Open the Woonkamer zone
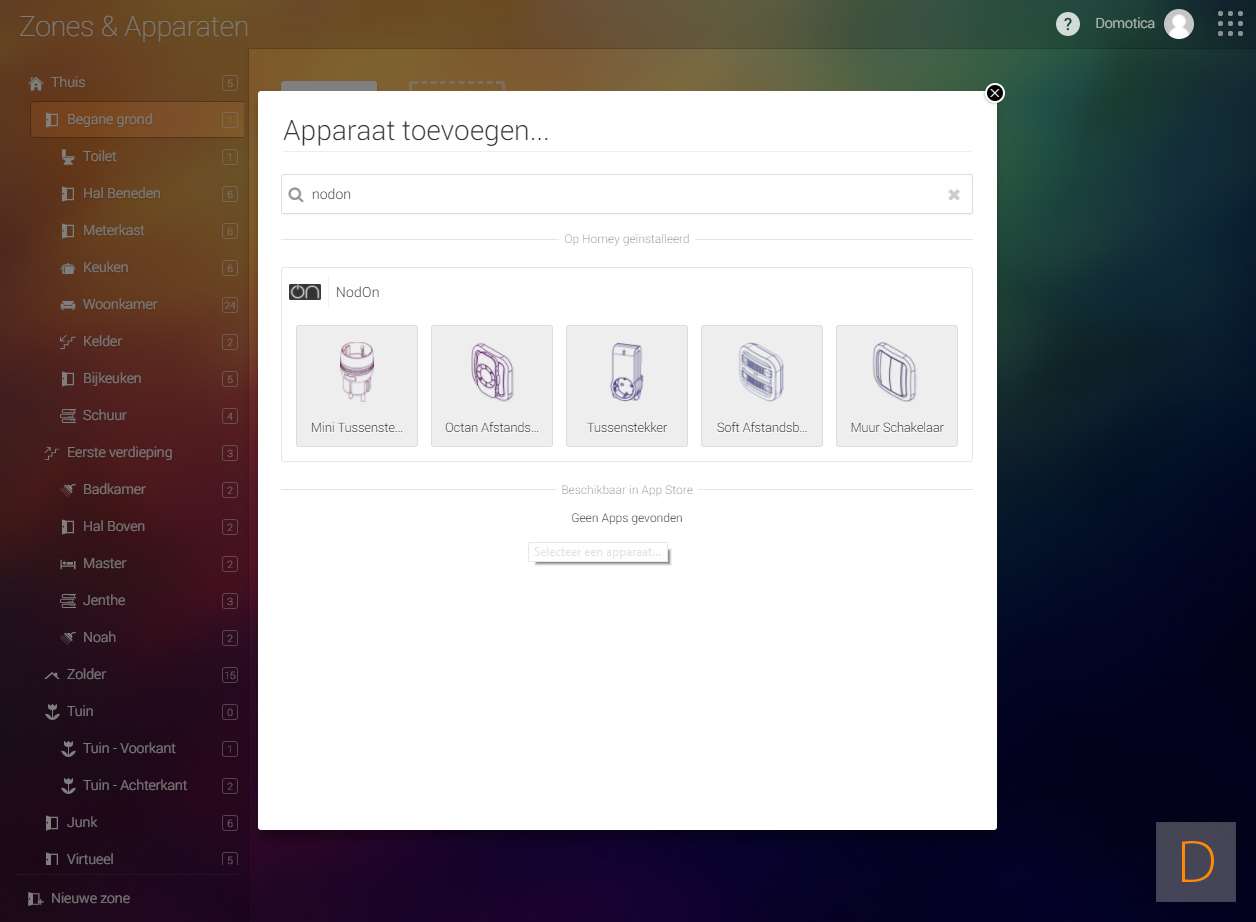 pos(120,304)
